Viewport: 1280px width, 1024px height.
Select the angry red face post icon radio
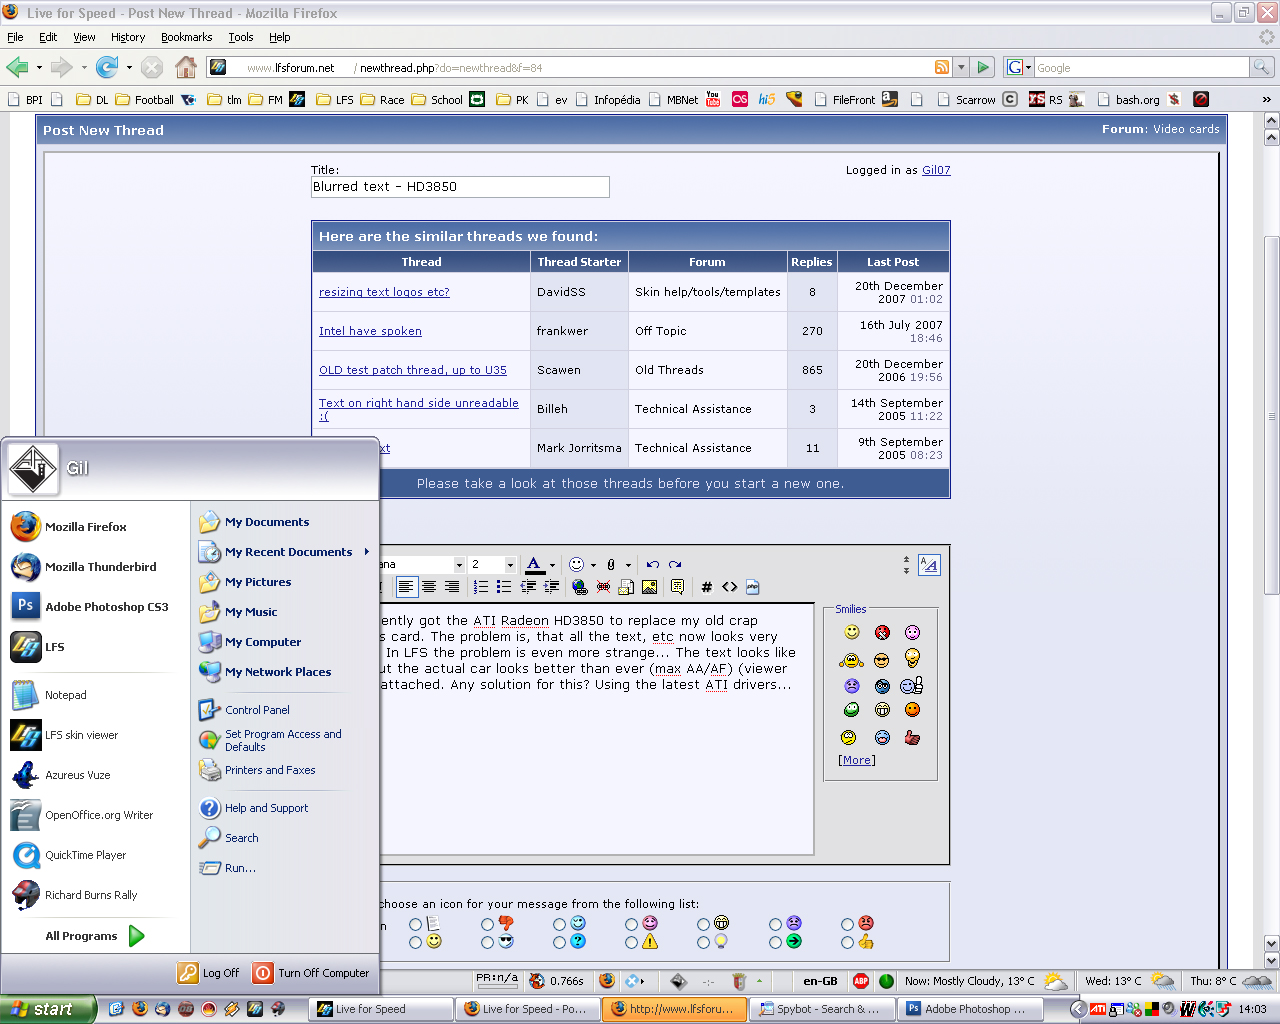pos(847,924)
